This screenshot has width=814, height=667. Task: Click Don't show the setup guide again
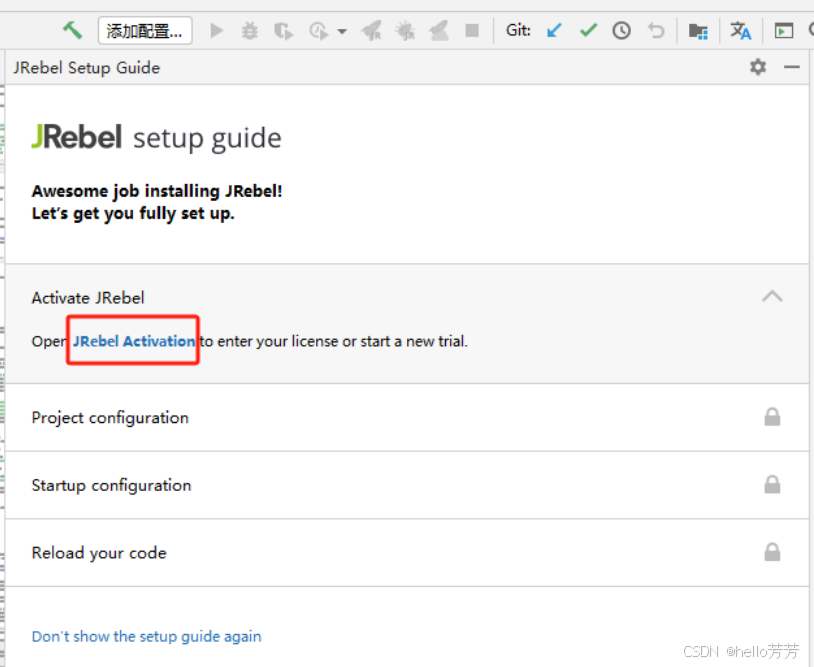146,636
